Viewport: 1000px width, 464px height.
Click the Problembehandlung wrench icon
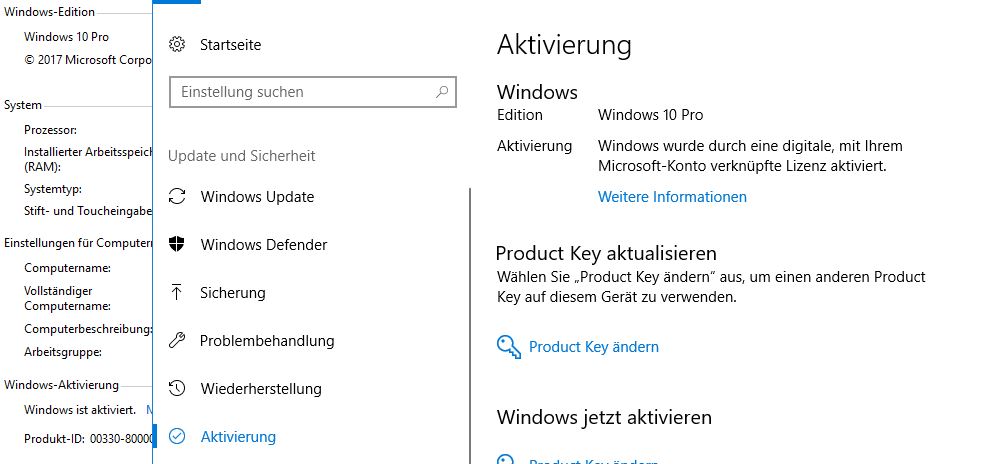point(177,341)
